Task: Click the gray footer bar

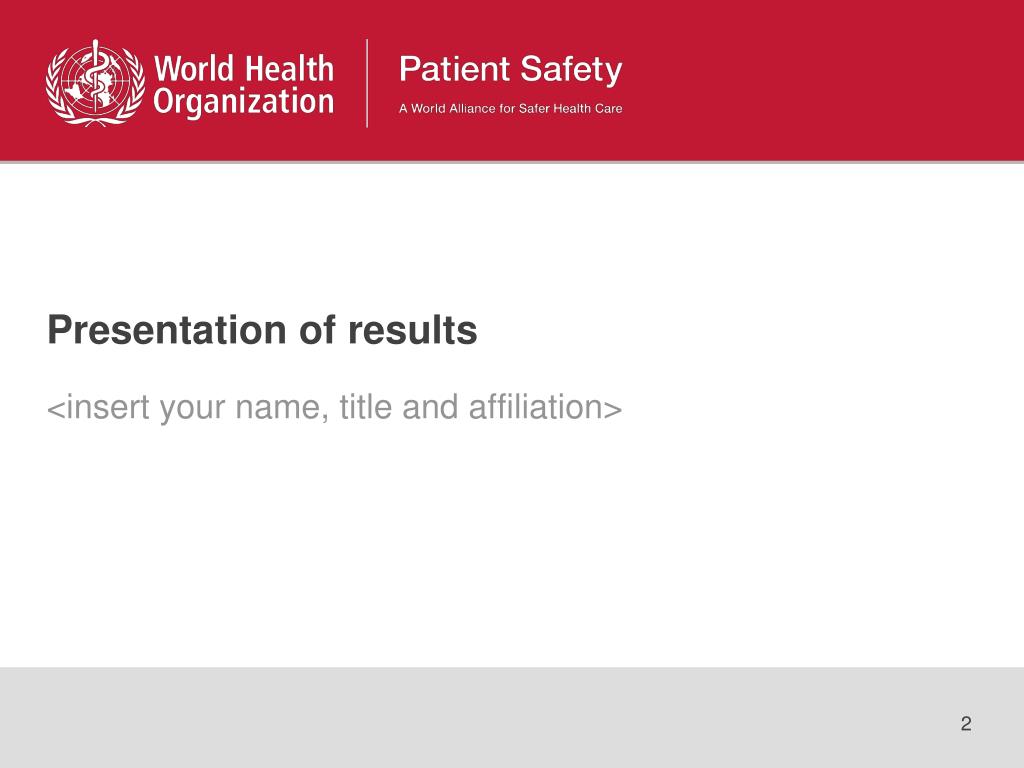Action: click(x=512, y=717)
